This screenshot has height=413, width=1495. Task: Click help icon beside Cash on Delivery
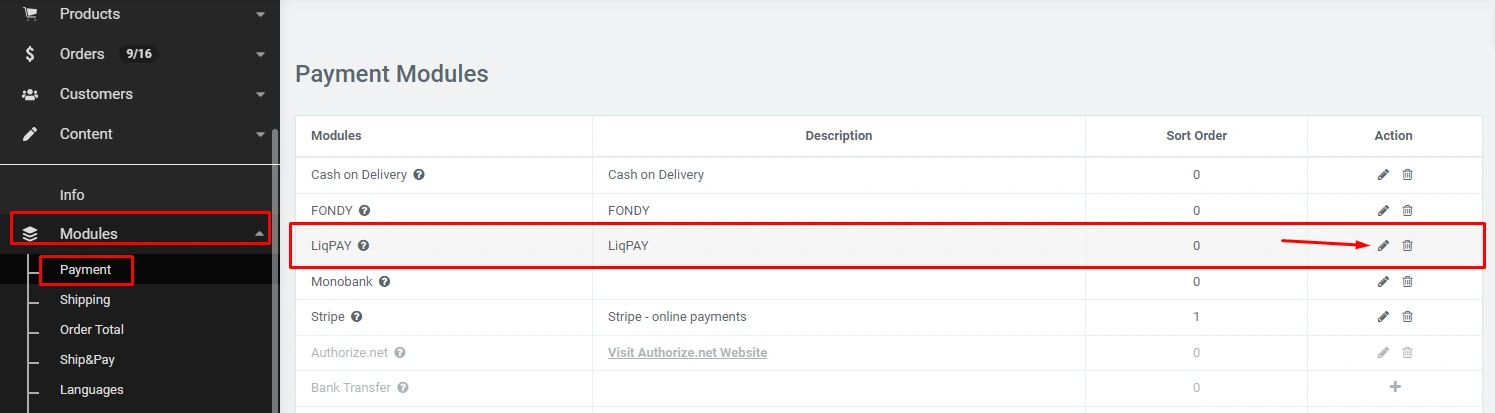(x=419, y=175)
